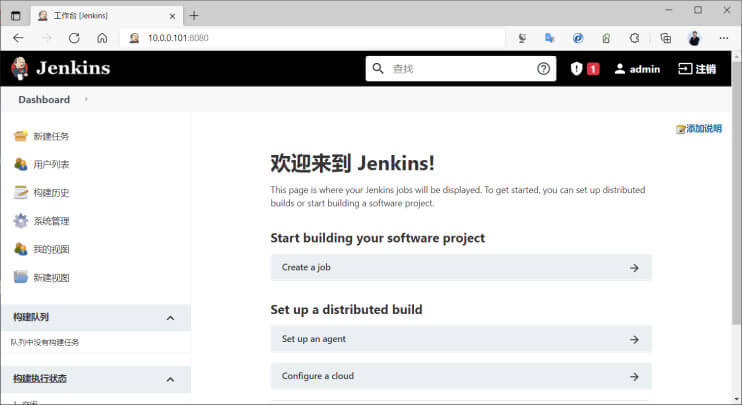The width and height of the screenshot is (742, 405).
Task: Focus the 查找 search box
Action: (460, 69)
